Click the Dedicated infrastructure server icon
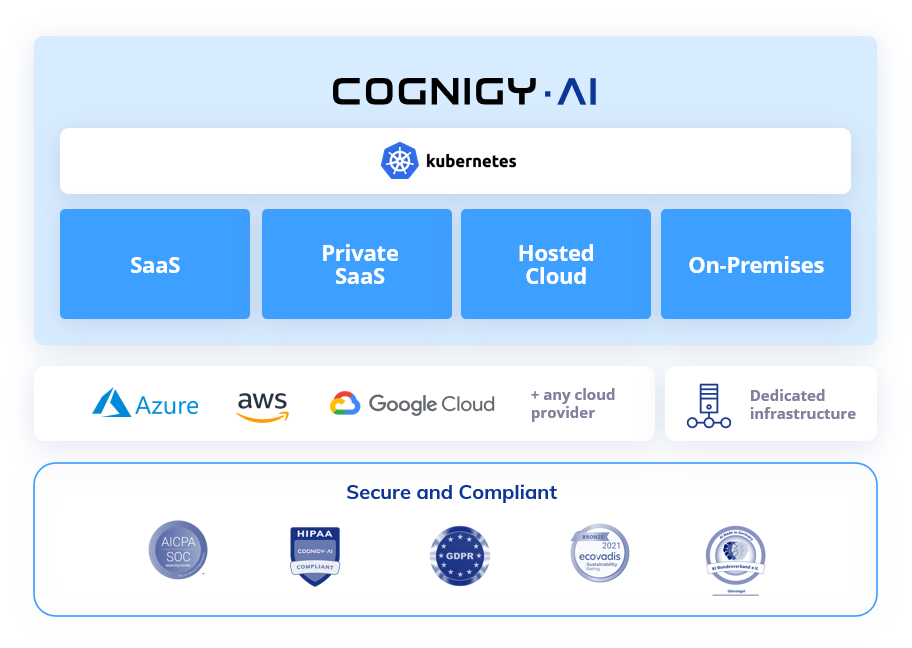The width and height of the screenshot is (912, 648). point(711,403)
